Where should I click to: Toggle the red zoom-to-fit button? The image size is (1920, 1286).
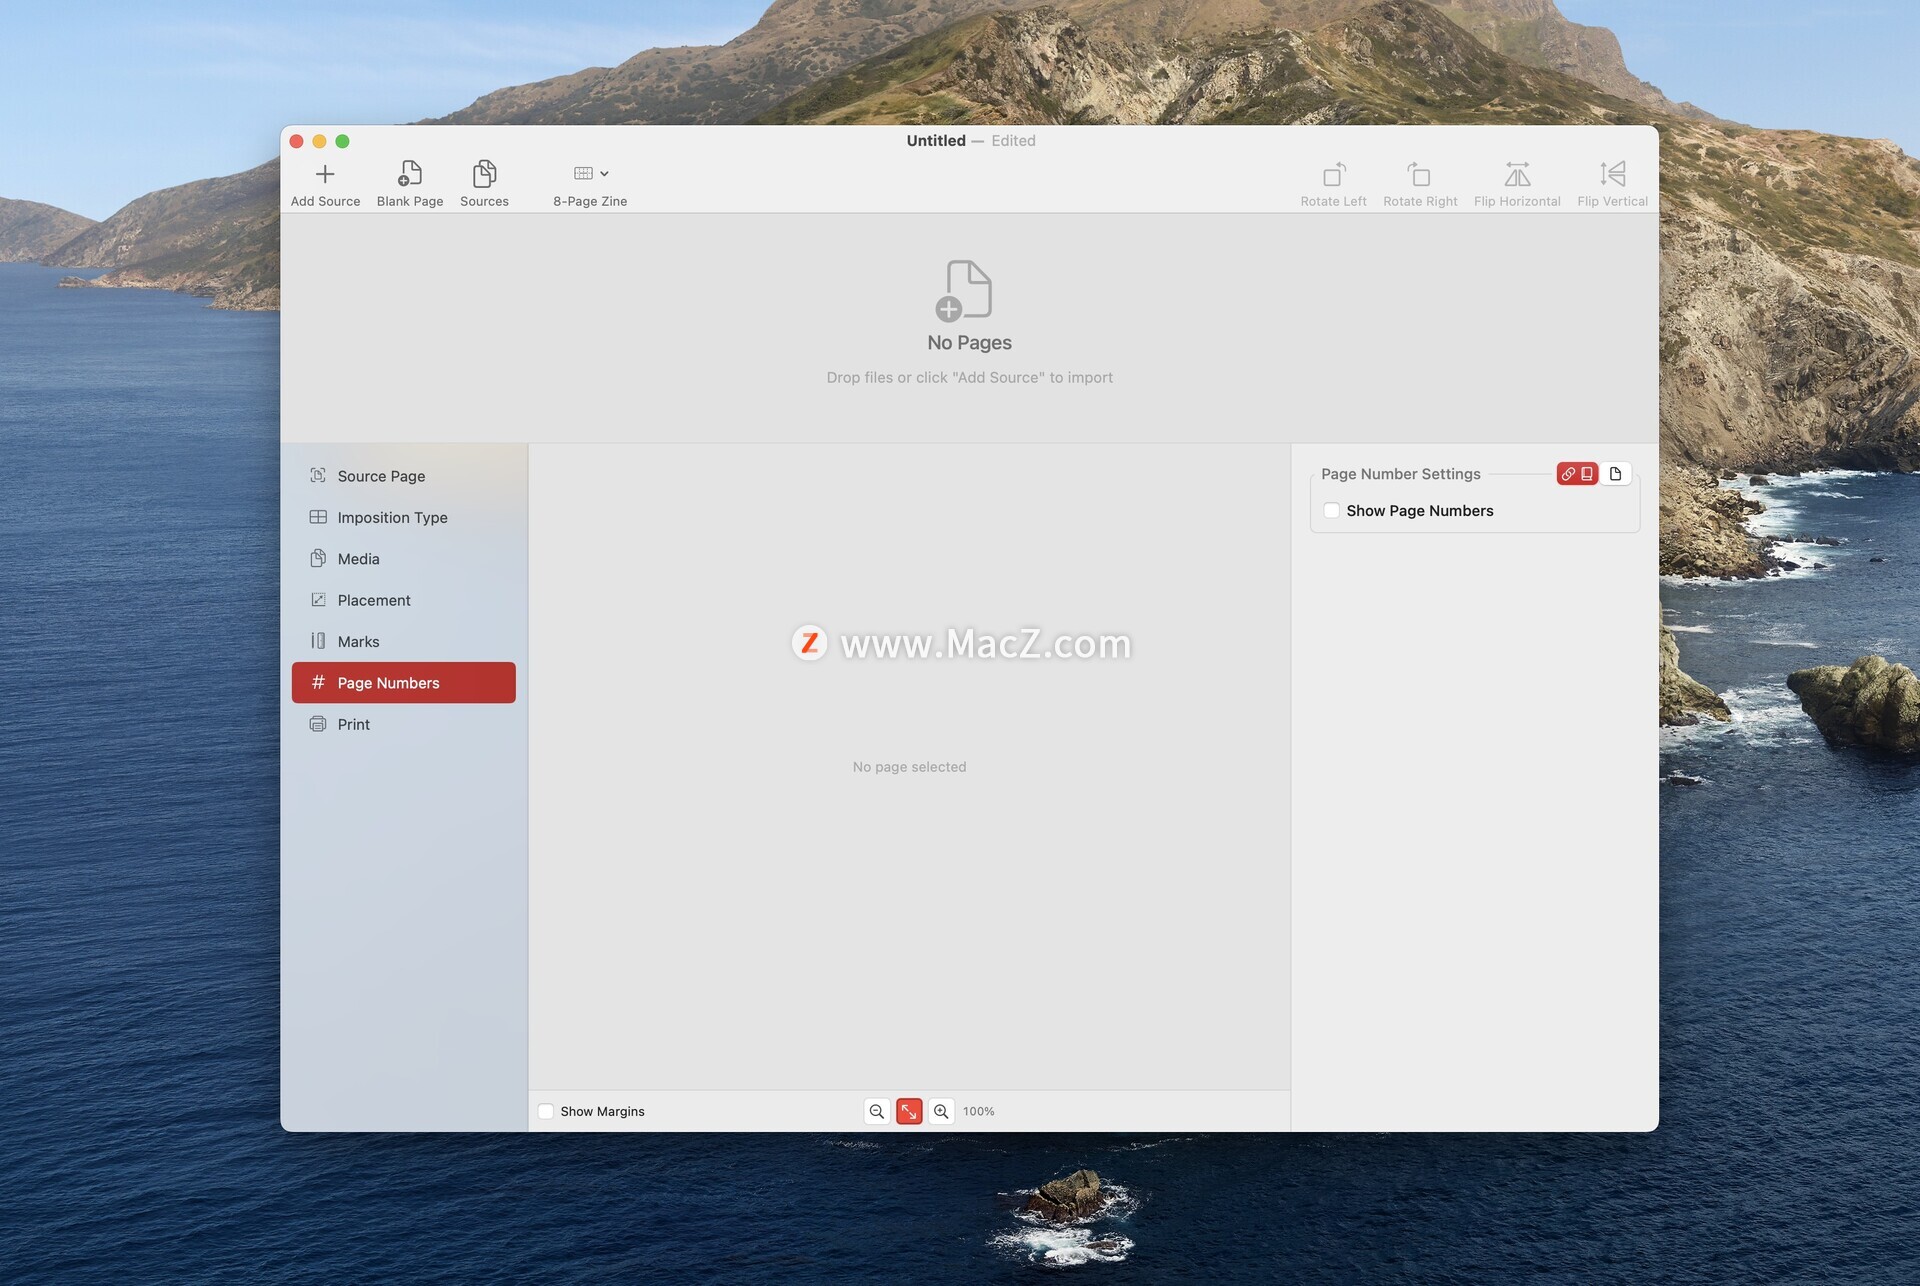tap(909, 1111)
